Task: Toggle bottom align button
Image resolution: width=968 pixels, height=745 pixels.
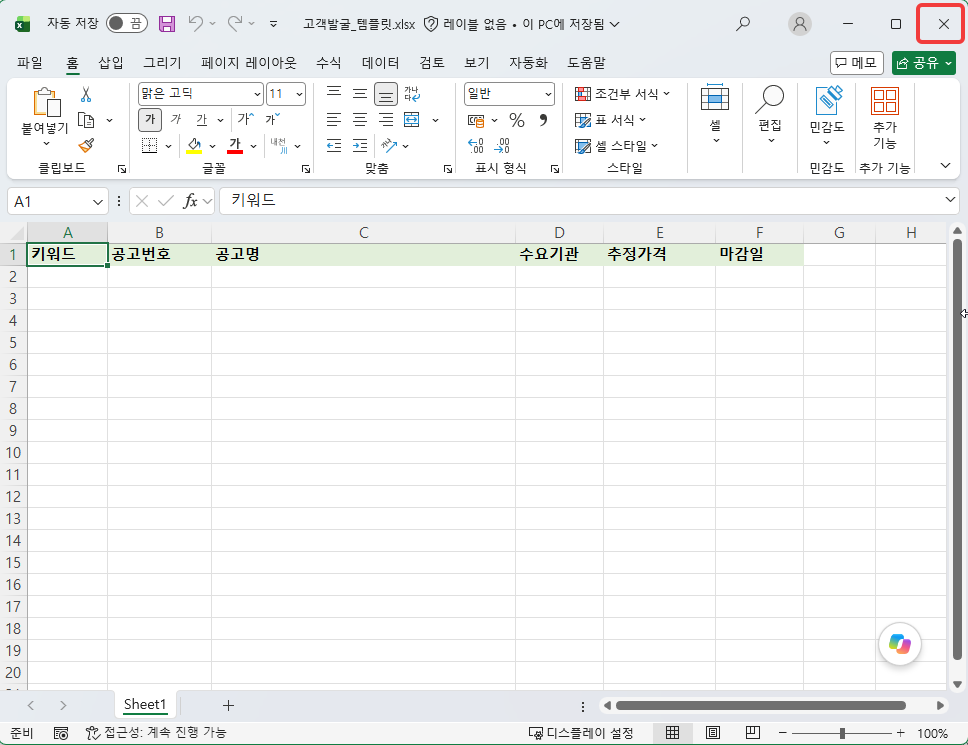Action: click(x=386, y=94)
